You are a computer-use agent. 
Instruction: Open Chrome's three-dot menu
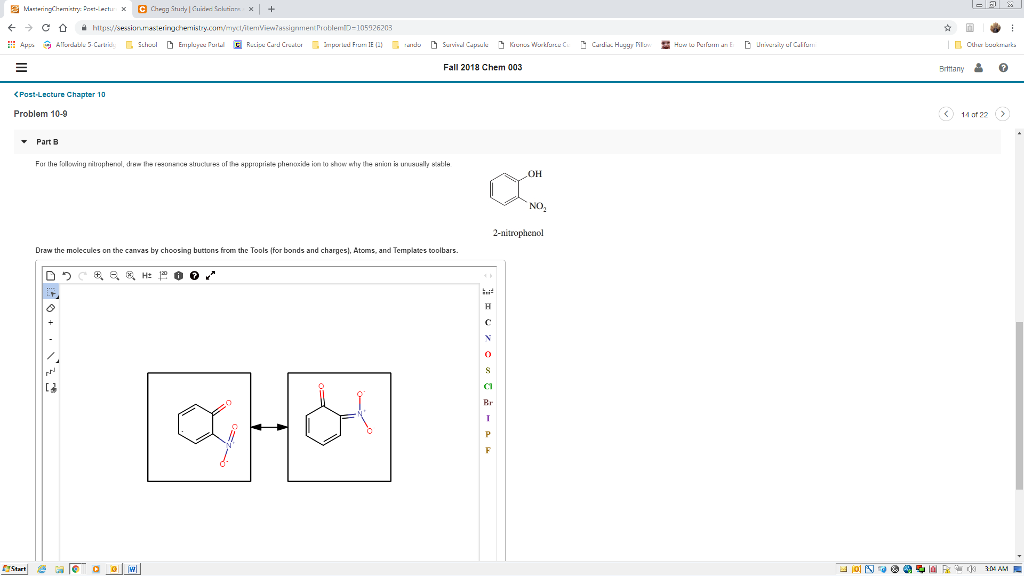[x=1013, y=29]
